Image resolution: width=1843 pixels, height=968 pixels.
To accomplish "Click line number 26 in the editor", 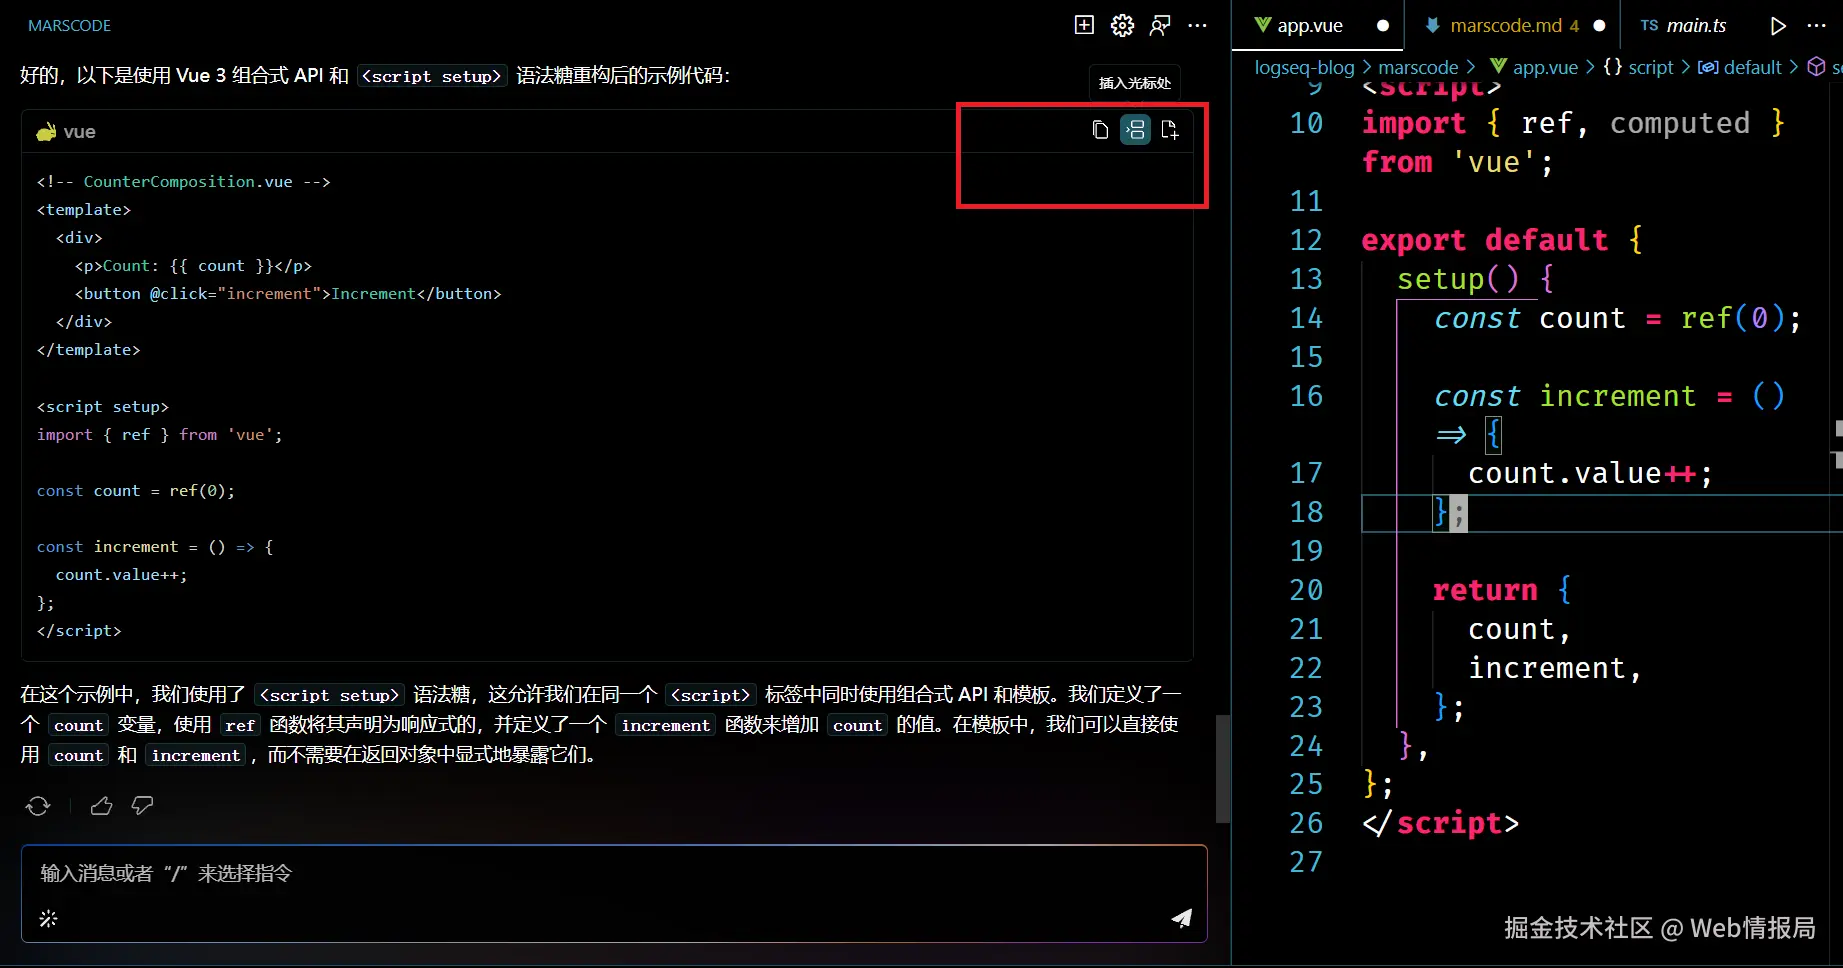I will pyautogui.click(x=1306, y=823).
